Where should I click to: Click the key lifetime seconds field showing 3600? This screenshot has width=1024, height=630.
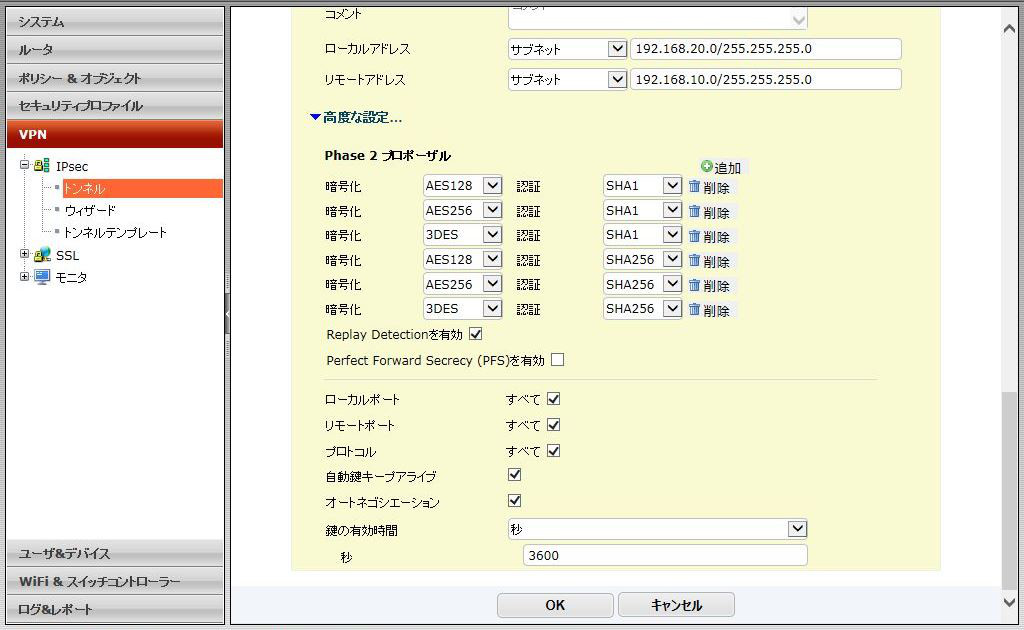664,556
